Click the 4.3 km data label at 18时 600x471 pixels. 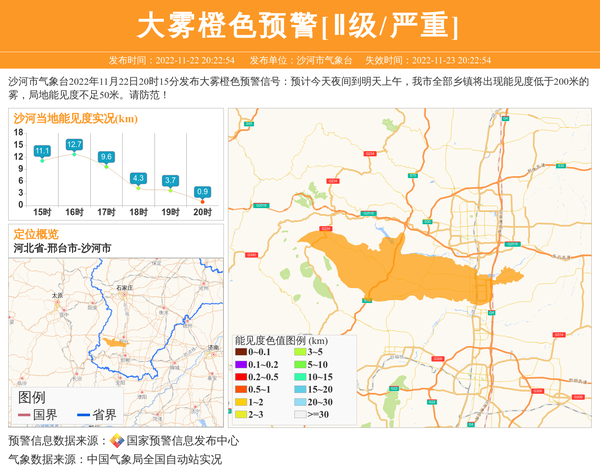138,178
